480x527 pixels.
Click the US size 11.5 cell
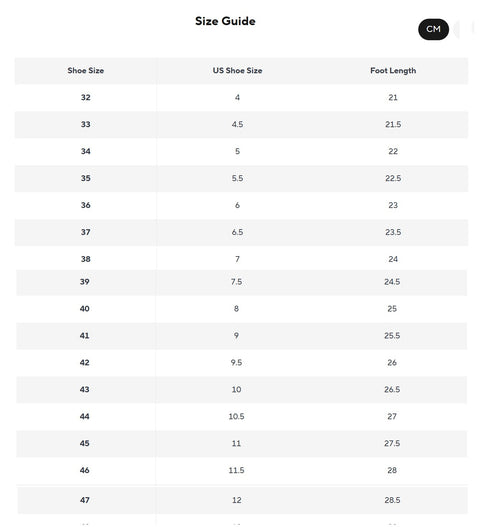point(236,470)
